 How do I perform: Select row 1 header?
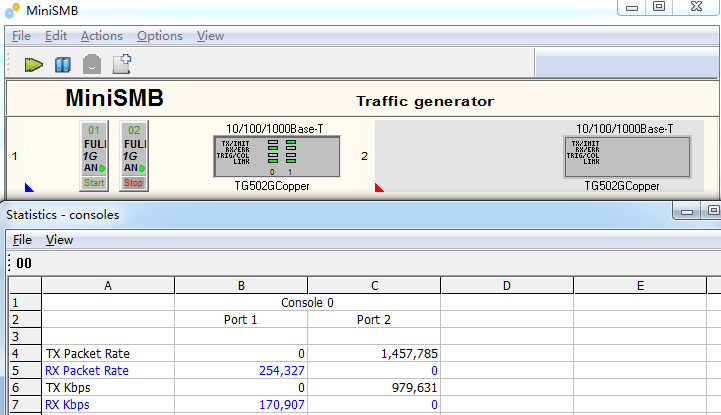tap(25, 302)
